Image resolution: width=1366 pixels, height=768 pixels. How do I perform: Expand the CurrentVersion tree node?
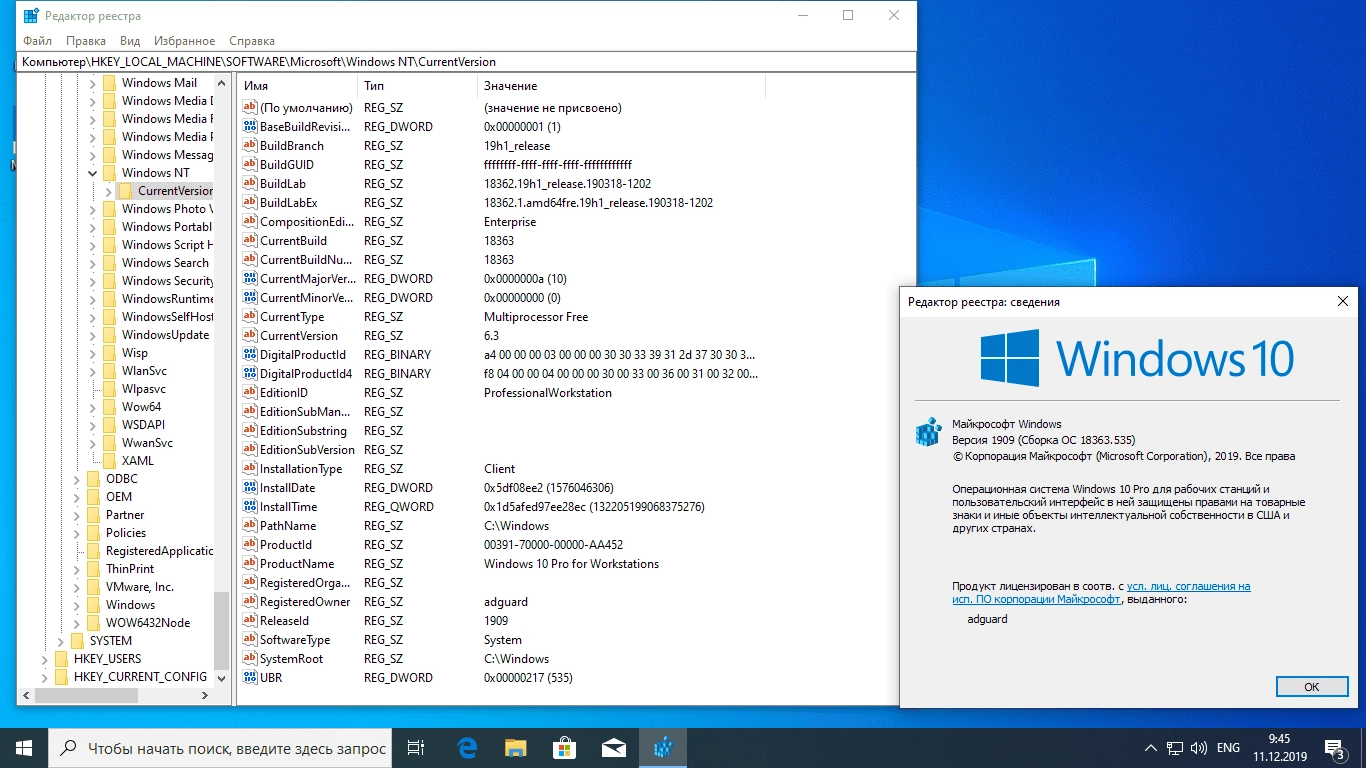pyautogui.click(x=109, y=191)
